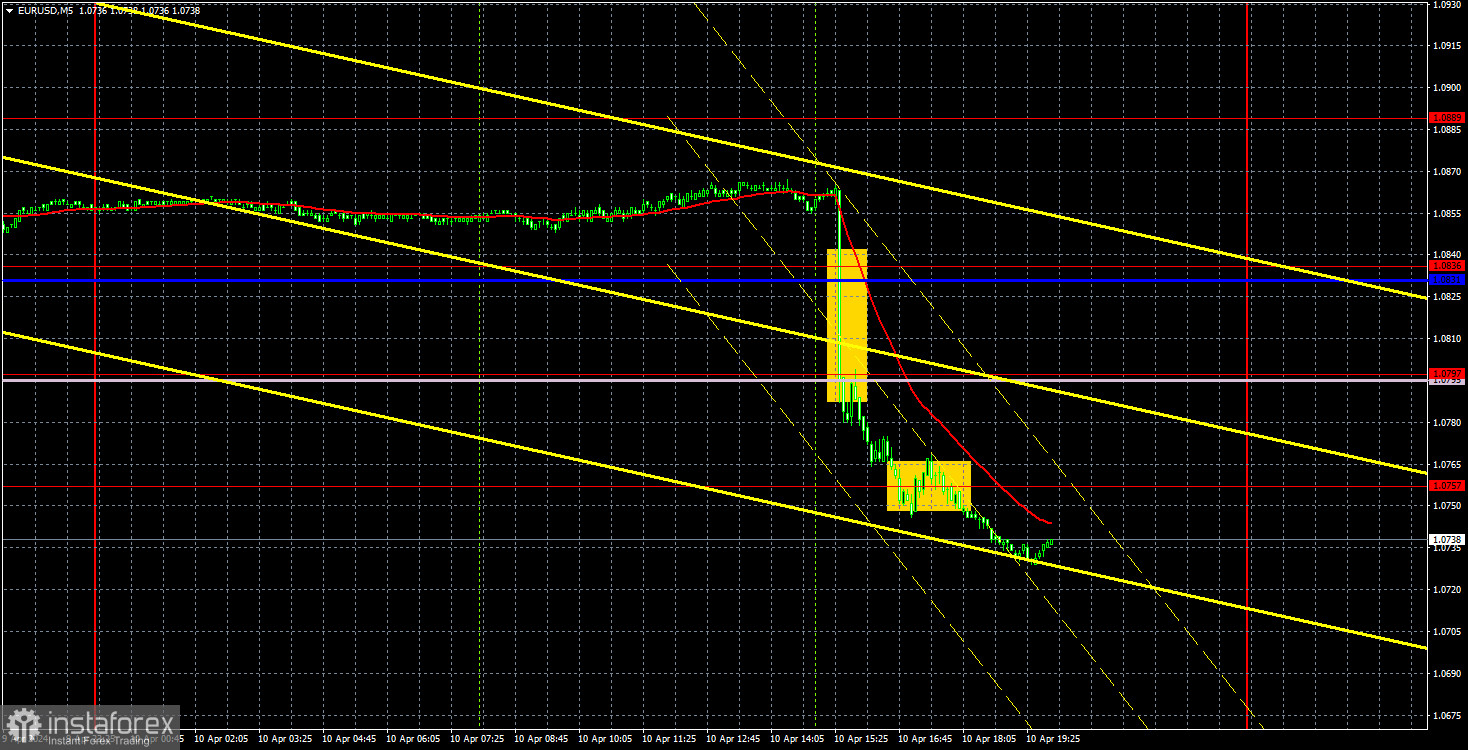This screenshot has height=750, width=1468.
Task: Click the 10 Apr 15:25 time label
Action: pos(862,739)
